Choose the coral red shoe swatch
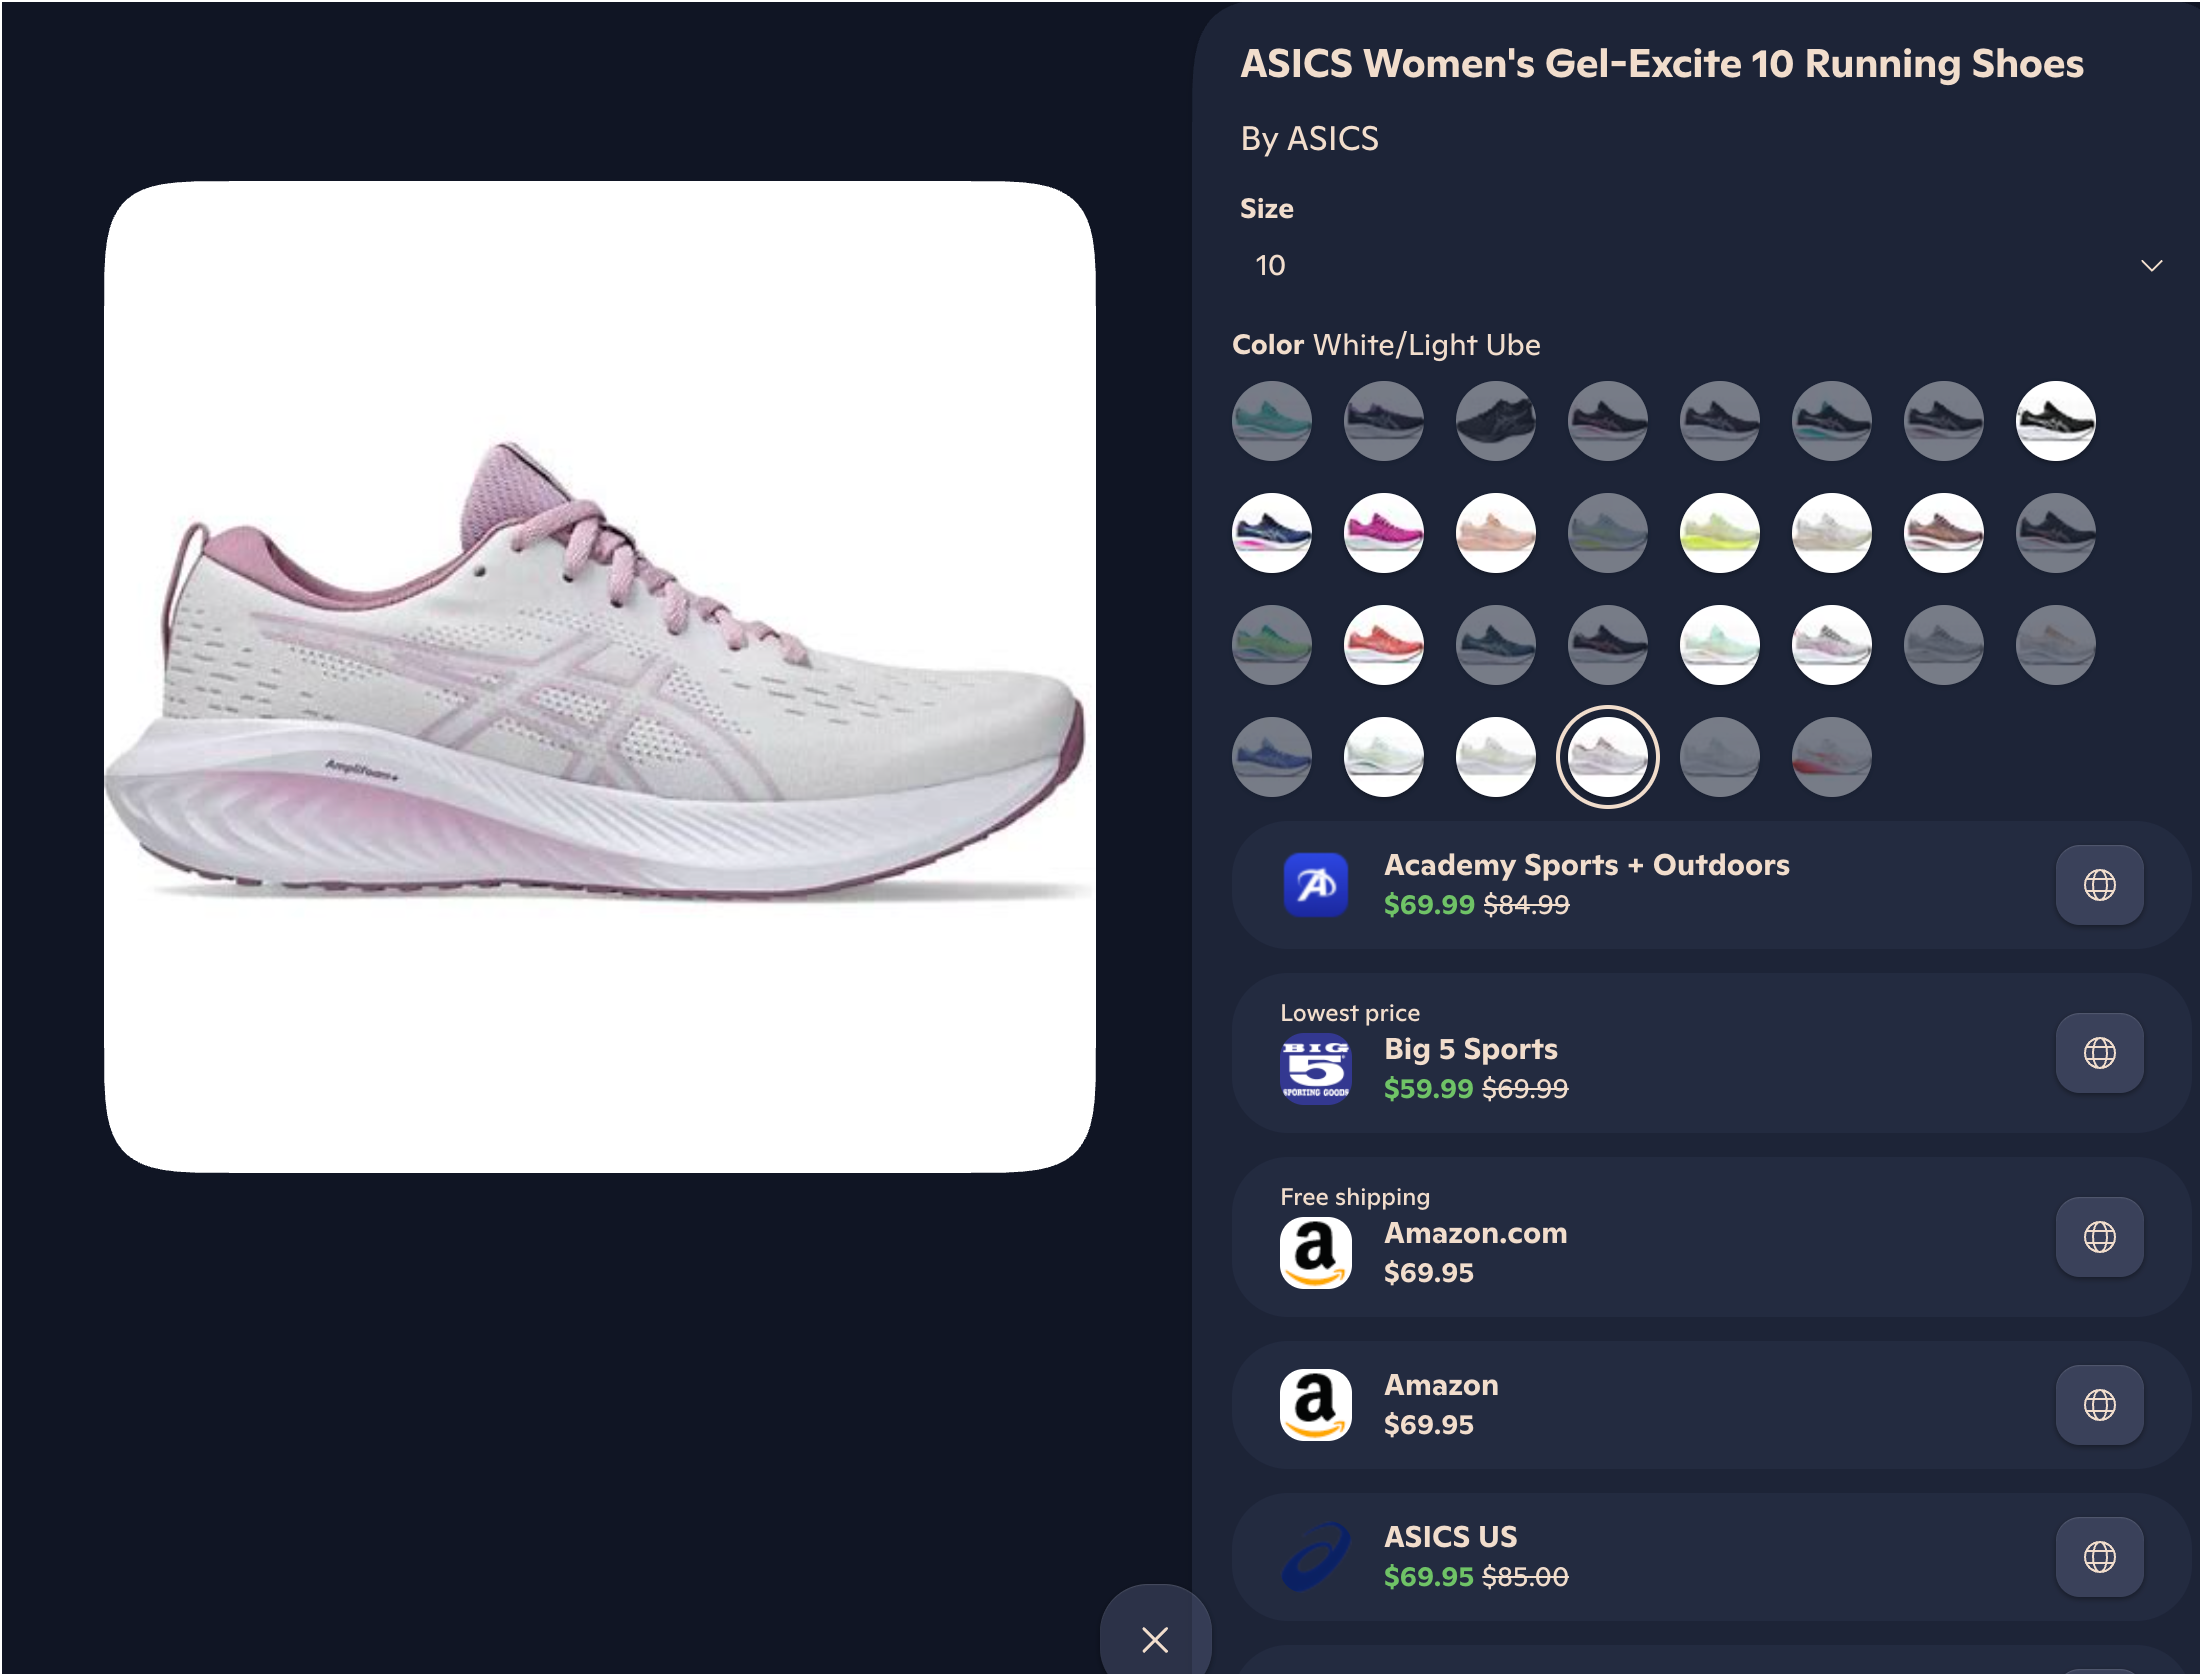This screenshot has height=1676, width=2202. pos(1383,645)
